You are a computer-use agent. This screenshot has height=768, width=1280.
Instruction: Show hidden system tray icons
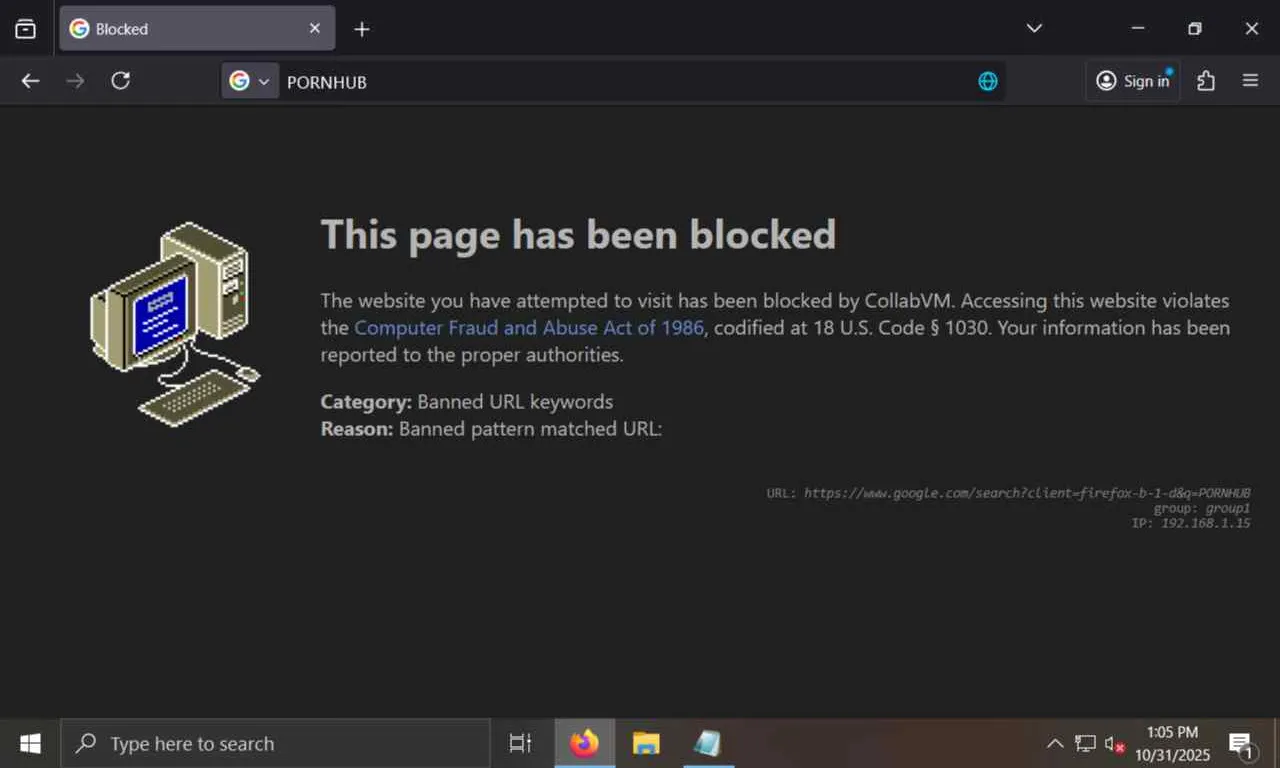point(1055,744)
